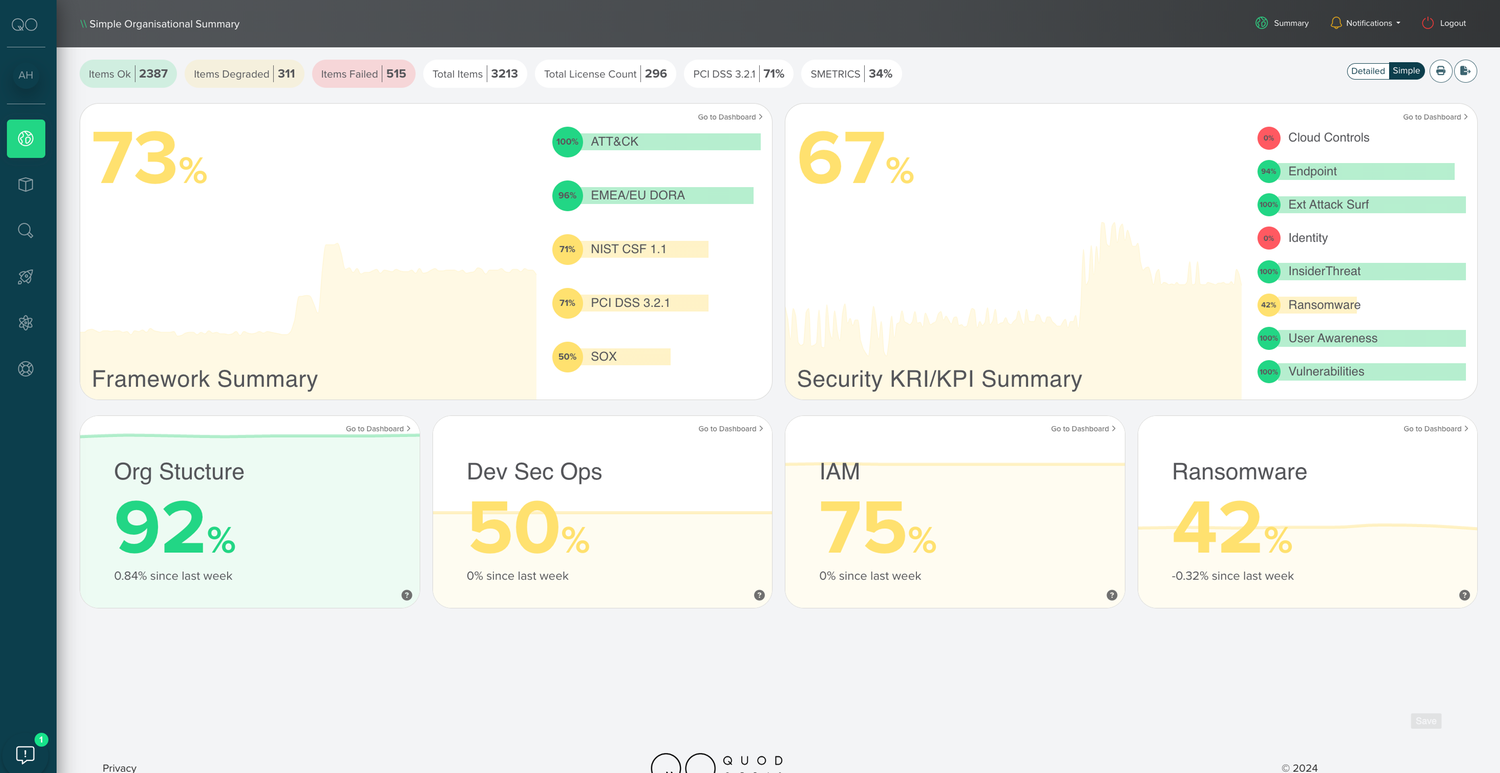This screenshot has height=773, width=1500.
Task: Open the chat feedback icon with badge
Action: (25, 754)
